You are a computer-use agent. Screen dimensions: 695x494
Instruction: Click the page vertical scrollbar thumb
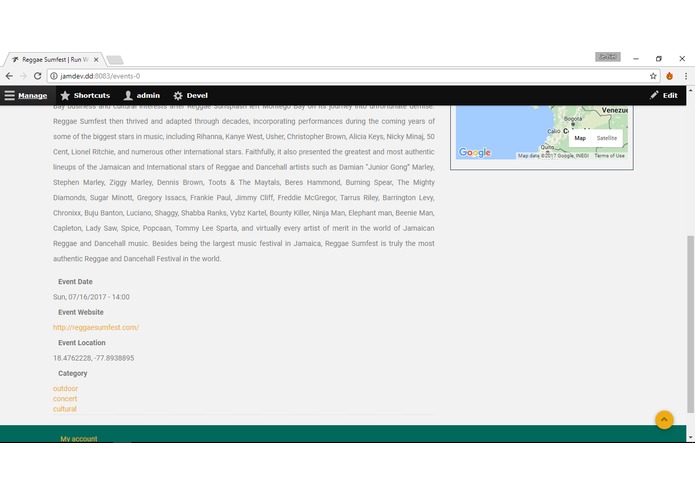click(x=690, y=324)
